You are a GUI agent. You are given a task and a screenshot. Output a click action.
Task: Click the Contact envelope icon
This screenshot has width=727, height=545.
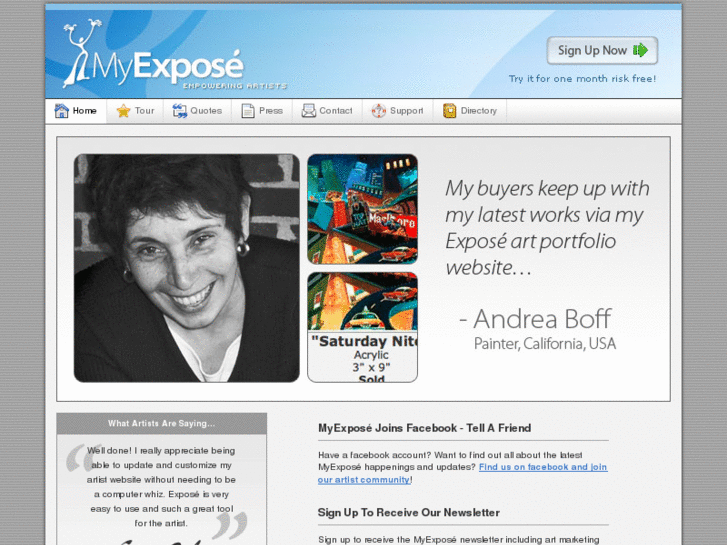click(x=308, y=111)
